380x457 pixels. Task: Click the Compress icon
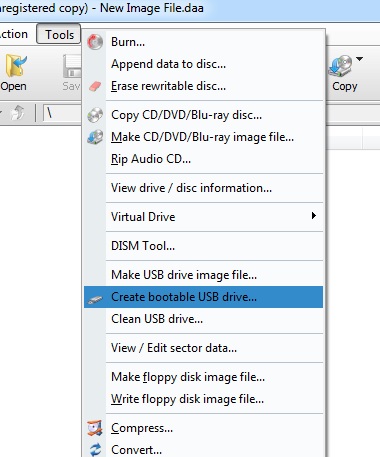(x=95, y=428)
